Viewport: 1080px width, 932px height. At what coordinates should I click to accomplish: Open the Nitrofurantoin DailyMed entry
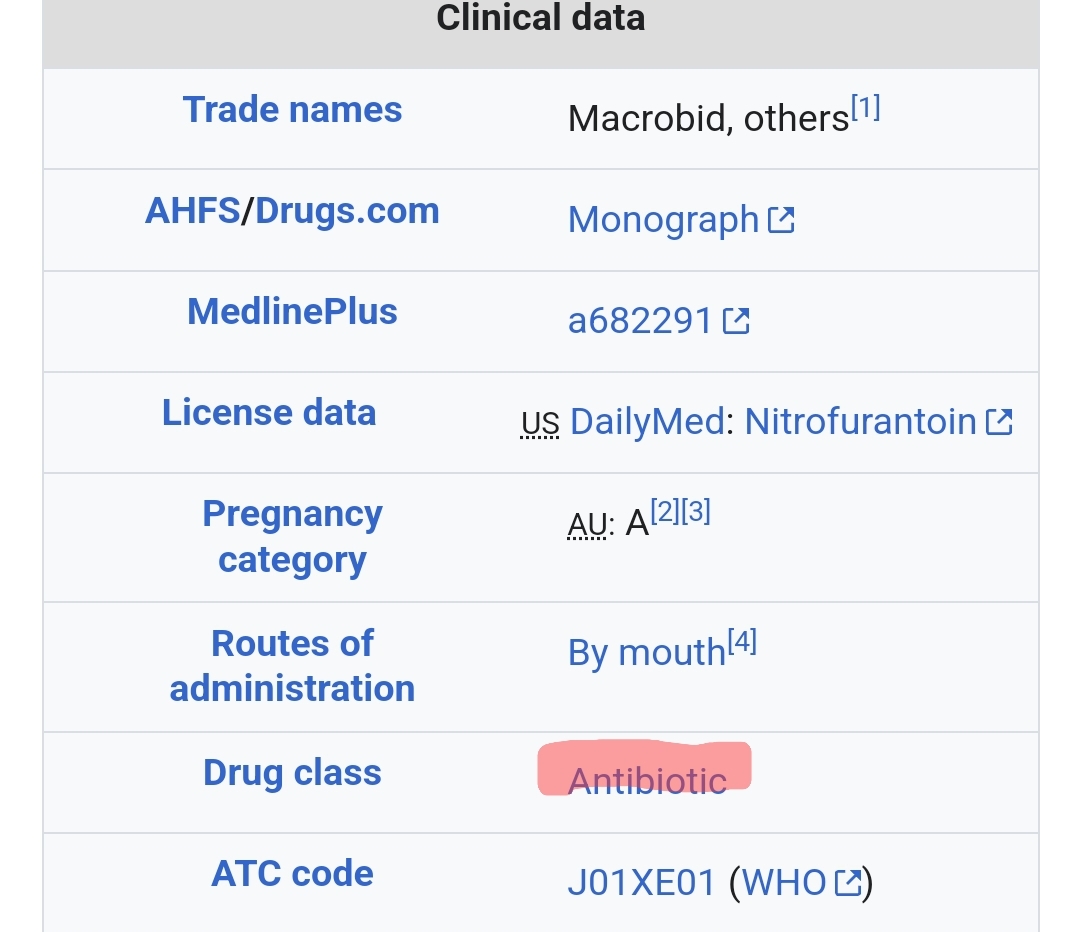pyautogui.click(x=860, y=422)
